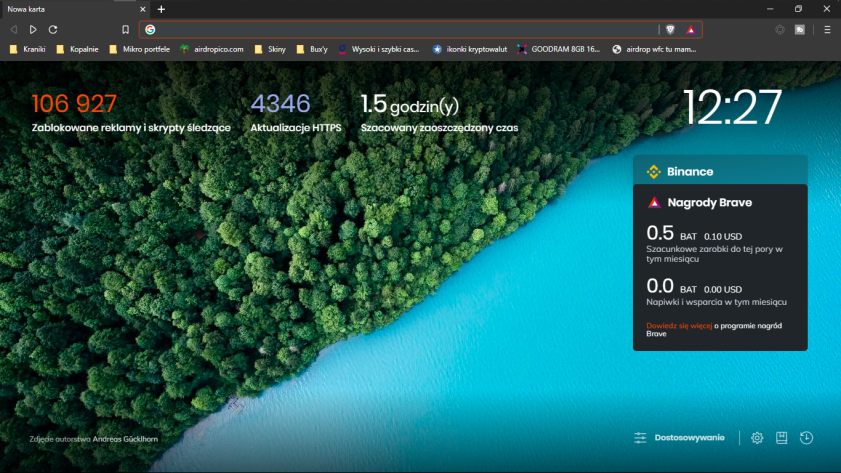Open the Bux'y bookmarks folder

coord(312,49)
